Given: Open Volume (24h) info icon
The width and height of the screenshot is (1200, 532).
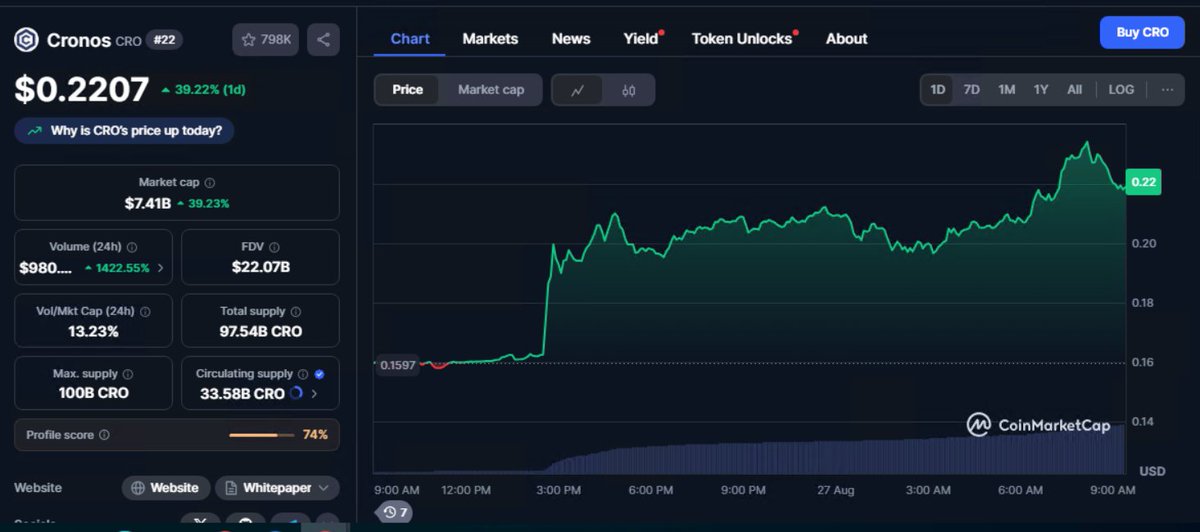Looking at the screenshot, I should point(132,247).
